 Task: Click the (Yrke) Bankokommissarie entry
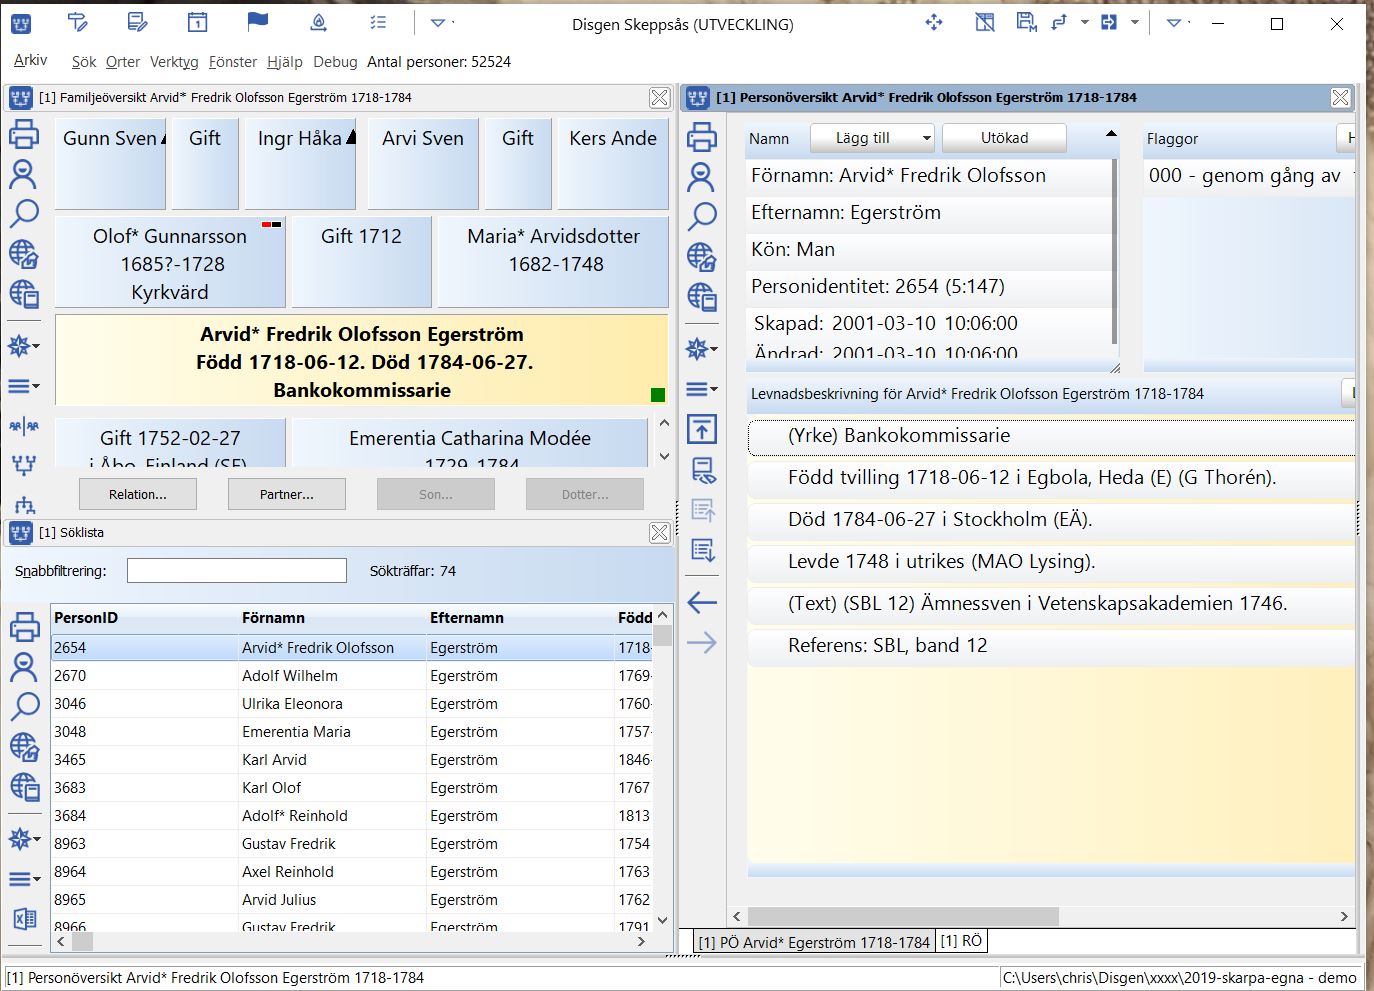point(1051,436)
